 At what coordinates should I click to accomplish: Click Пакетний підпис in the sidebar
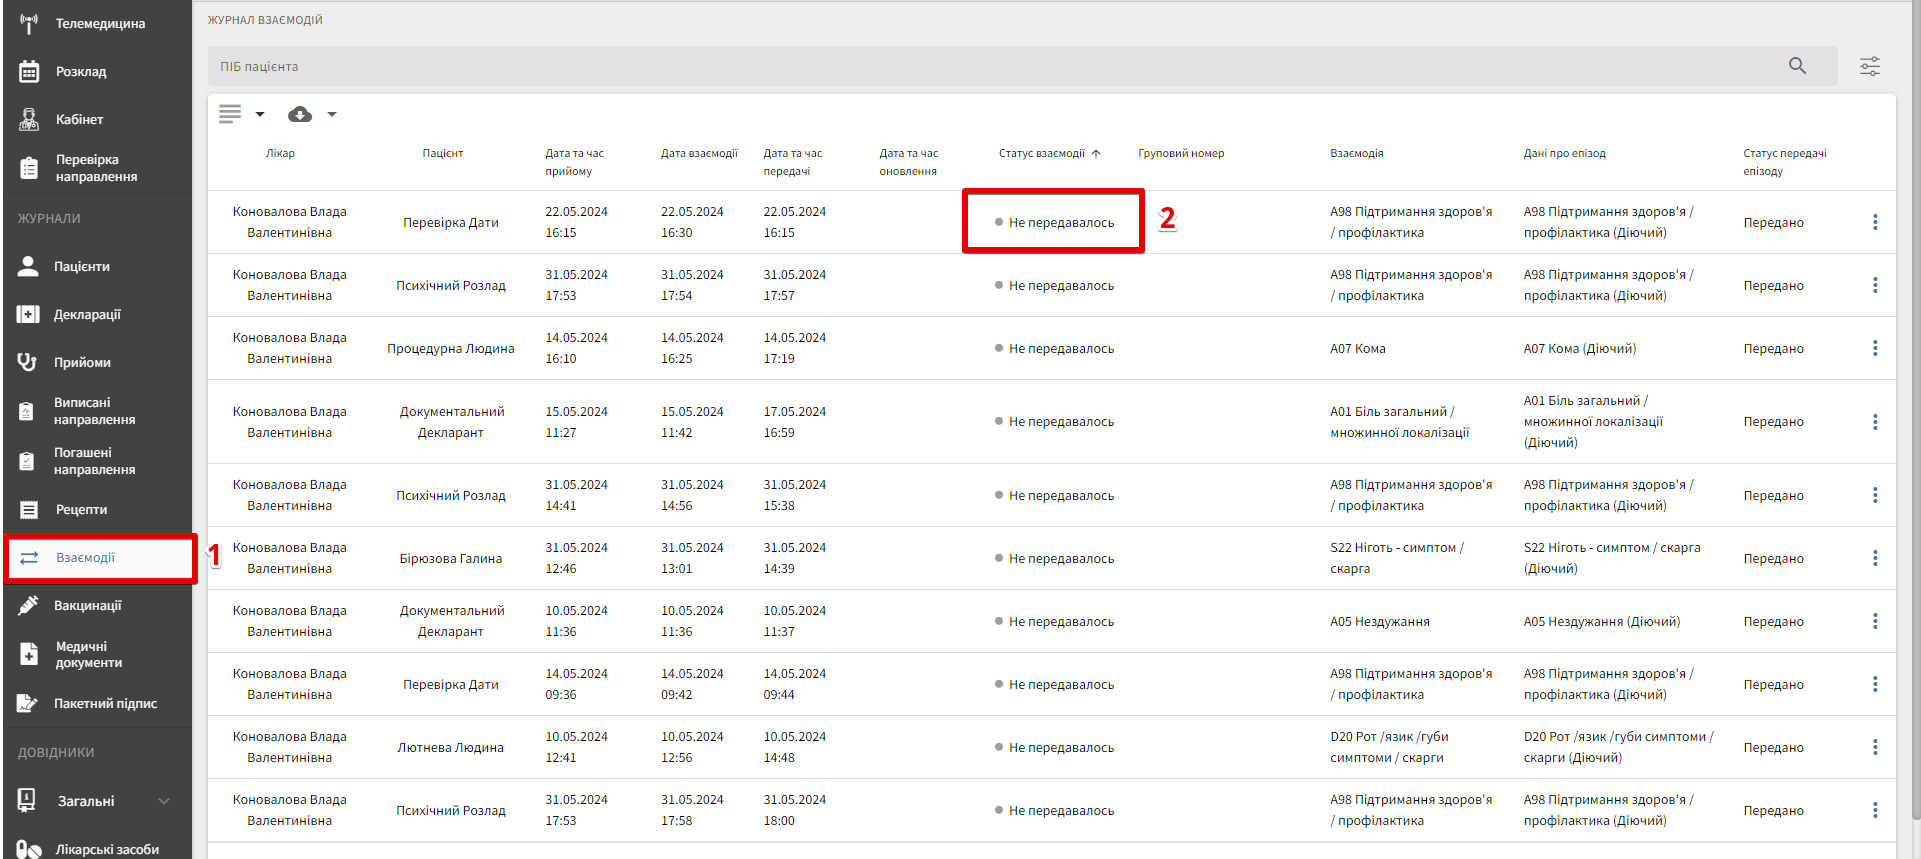pyautogui.click(x=105, y=703)
